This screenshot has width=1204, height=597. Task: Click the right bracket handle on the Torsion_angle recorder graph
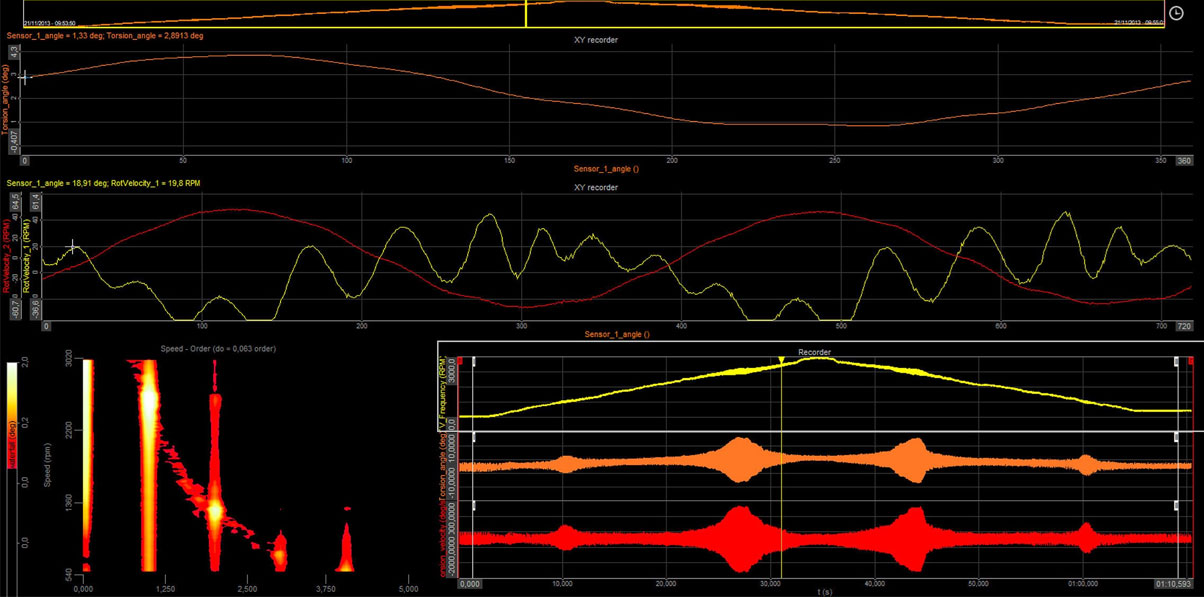(x=1177, y=437)
